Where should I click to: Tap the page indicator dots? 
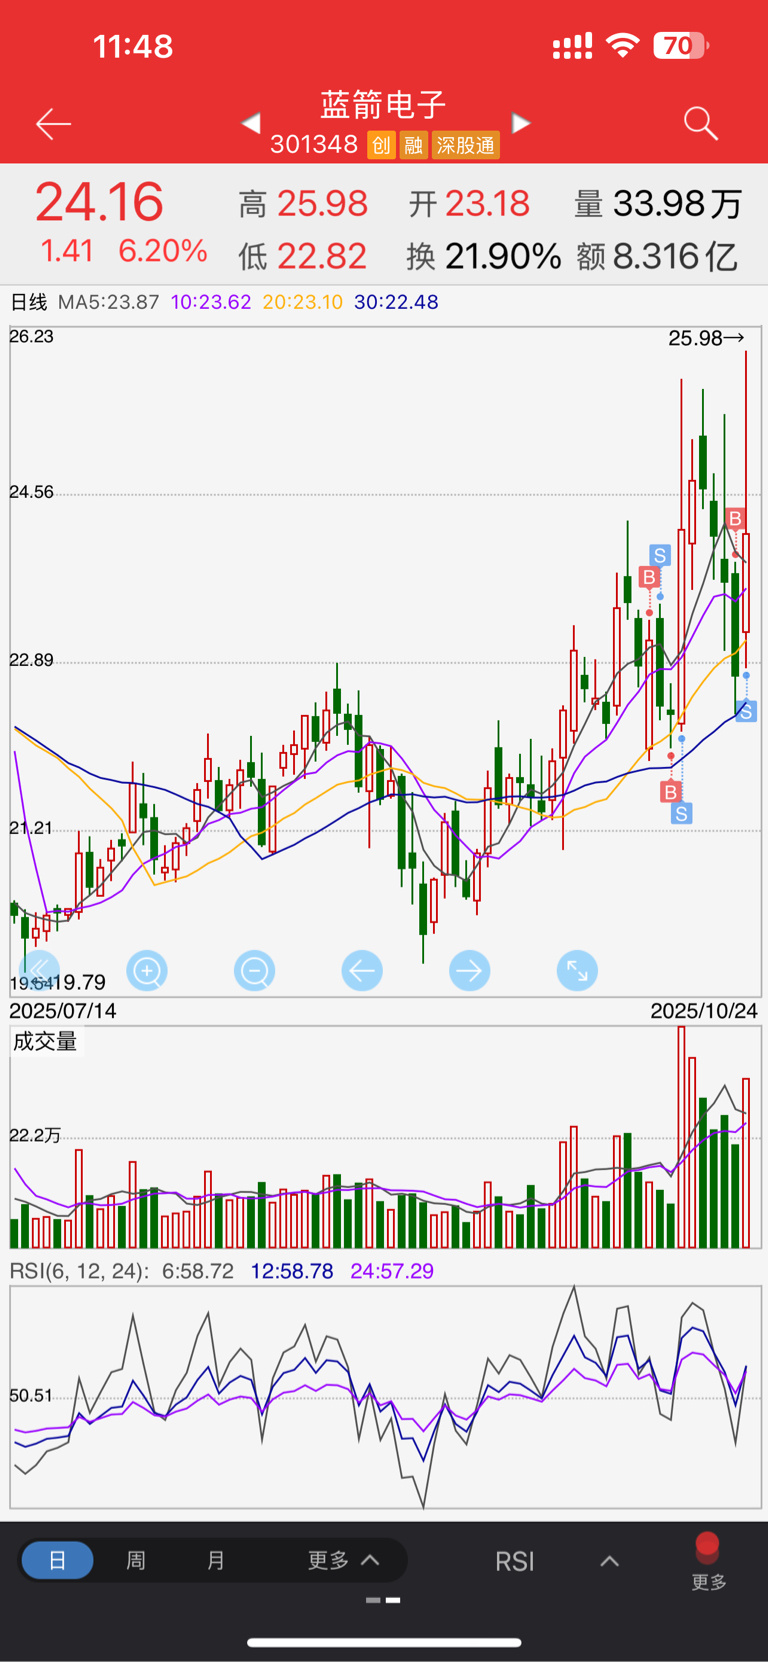tap(383, 1600)
